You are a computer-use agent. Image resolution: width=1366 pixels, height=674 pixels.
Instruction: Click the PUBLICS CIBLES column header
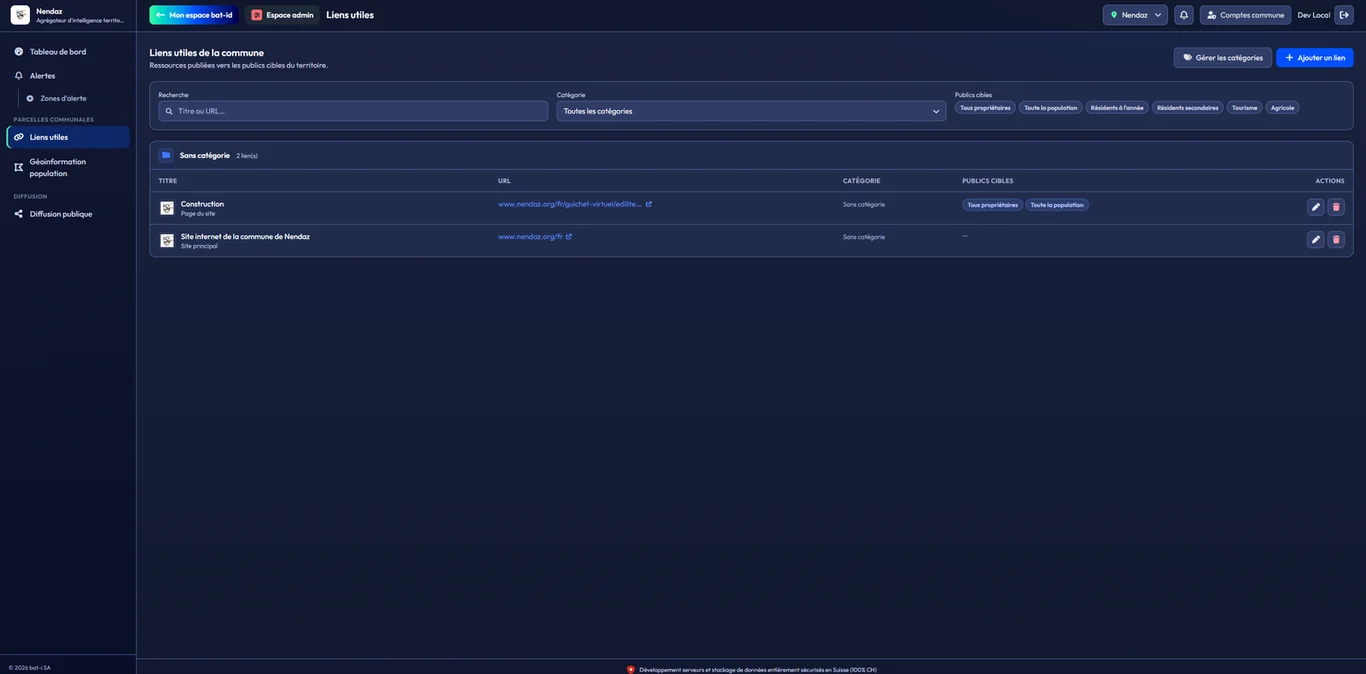tap(988, 181)
